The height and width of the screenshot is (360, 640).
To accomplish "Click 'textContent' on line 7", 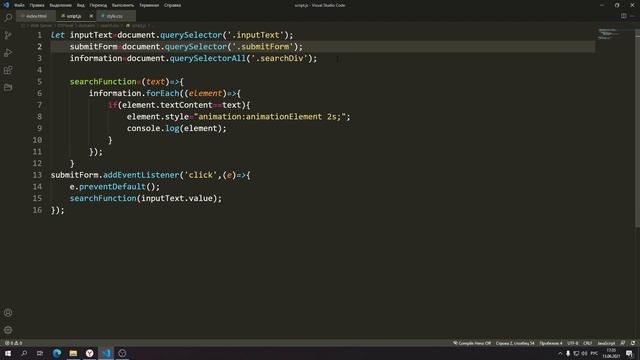I will 186,105.
